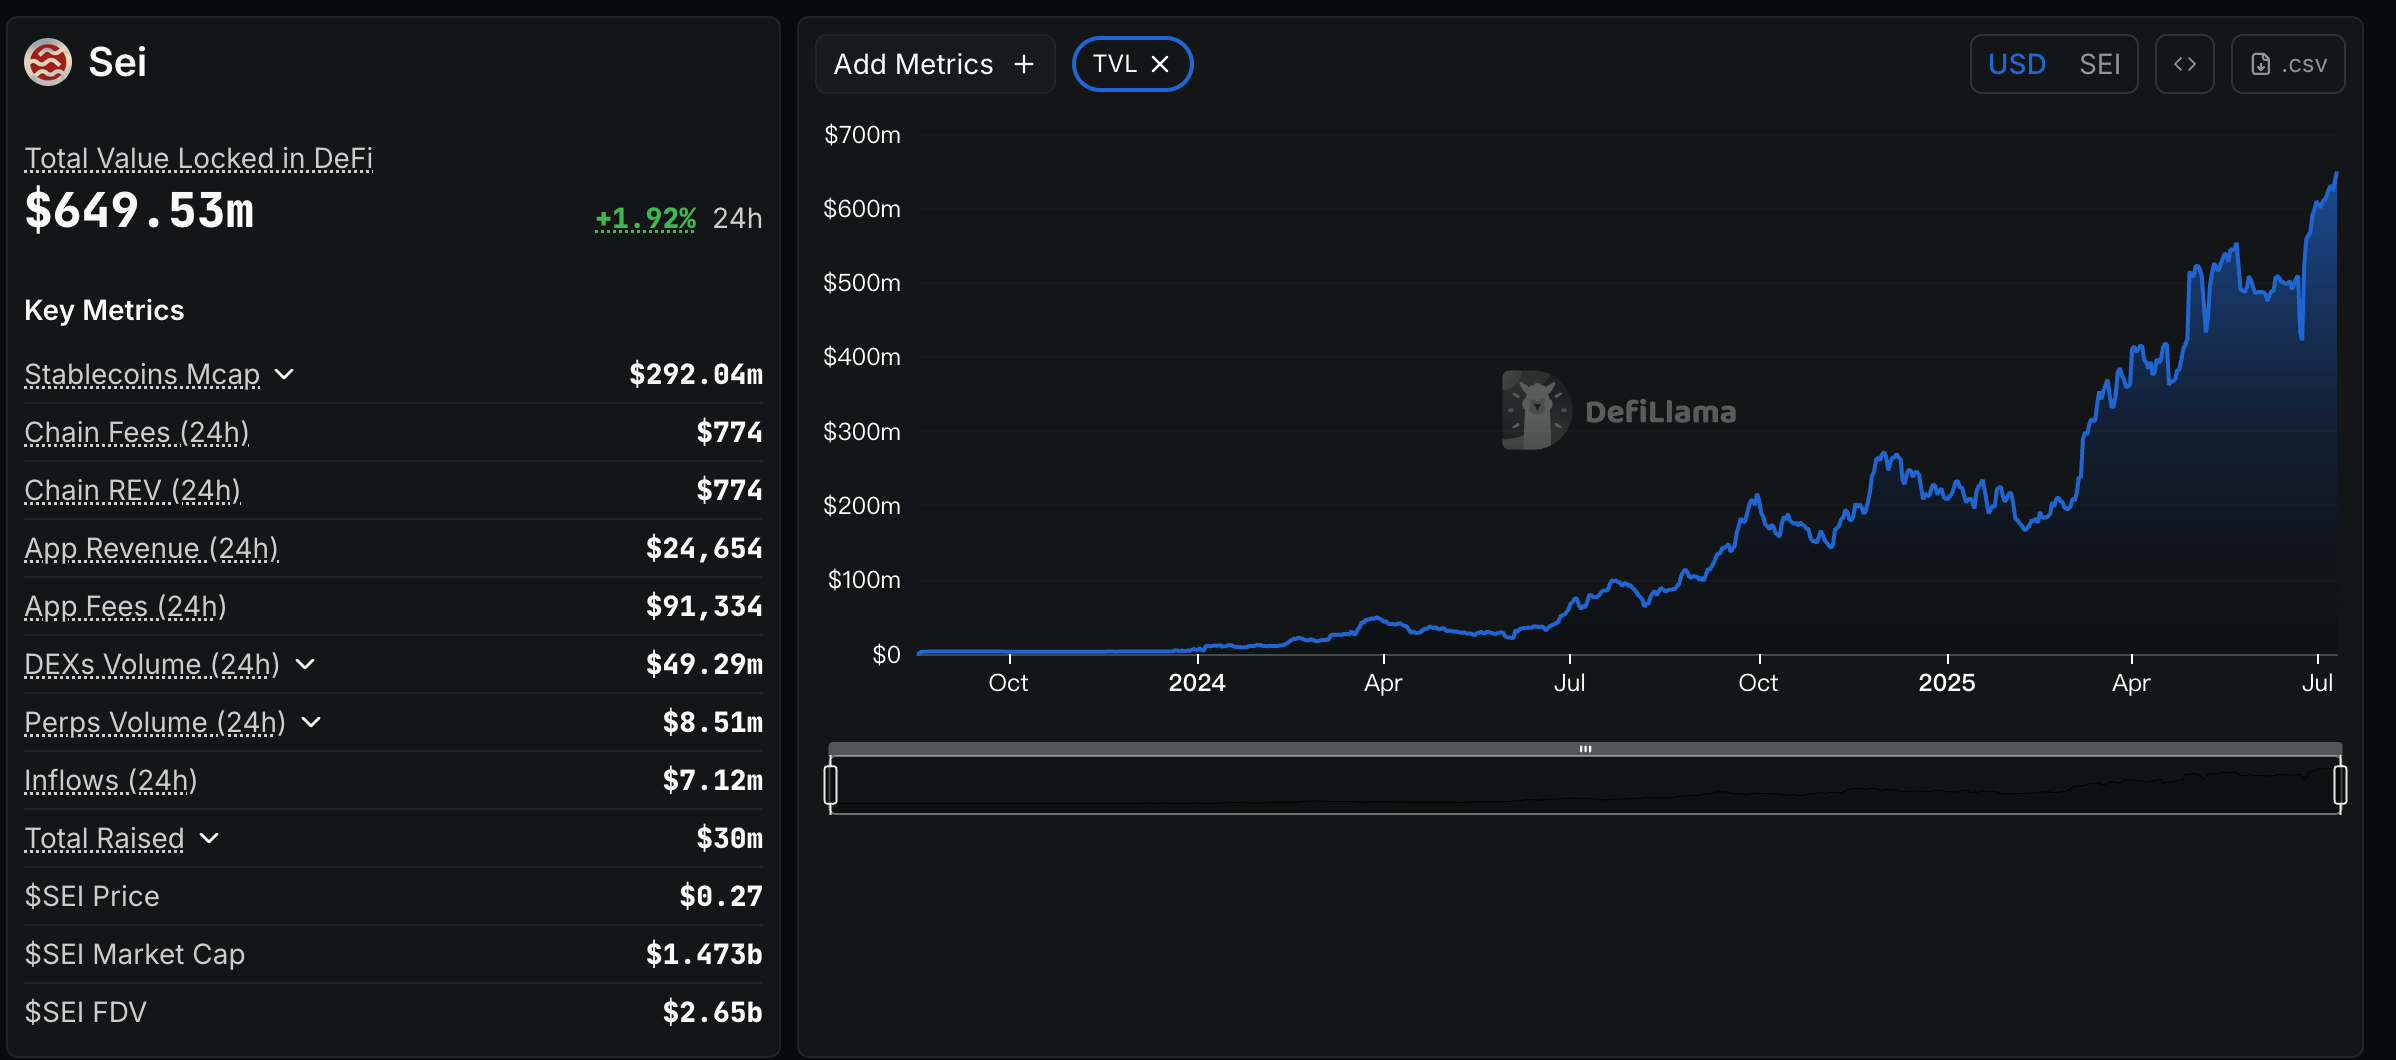Expand Perps Volume (24h) breakdown
This screenshot has height=1060, width=2396.
coord(311,722)
